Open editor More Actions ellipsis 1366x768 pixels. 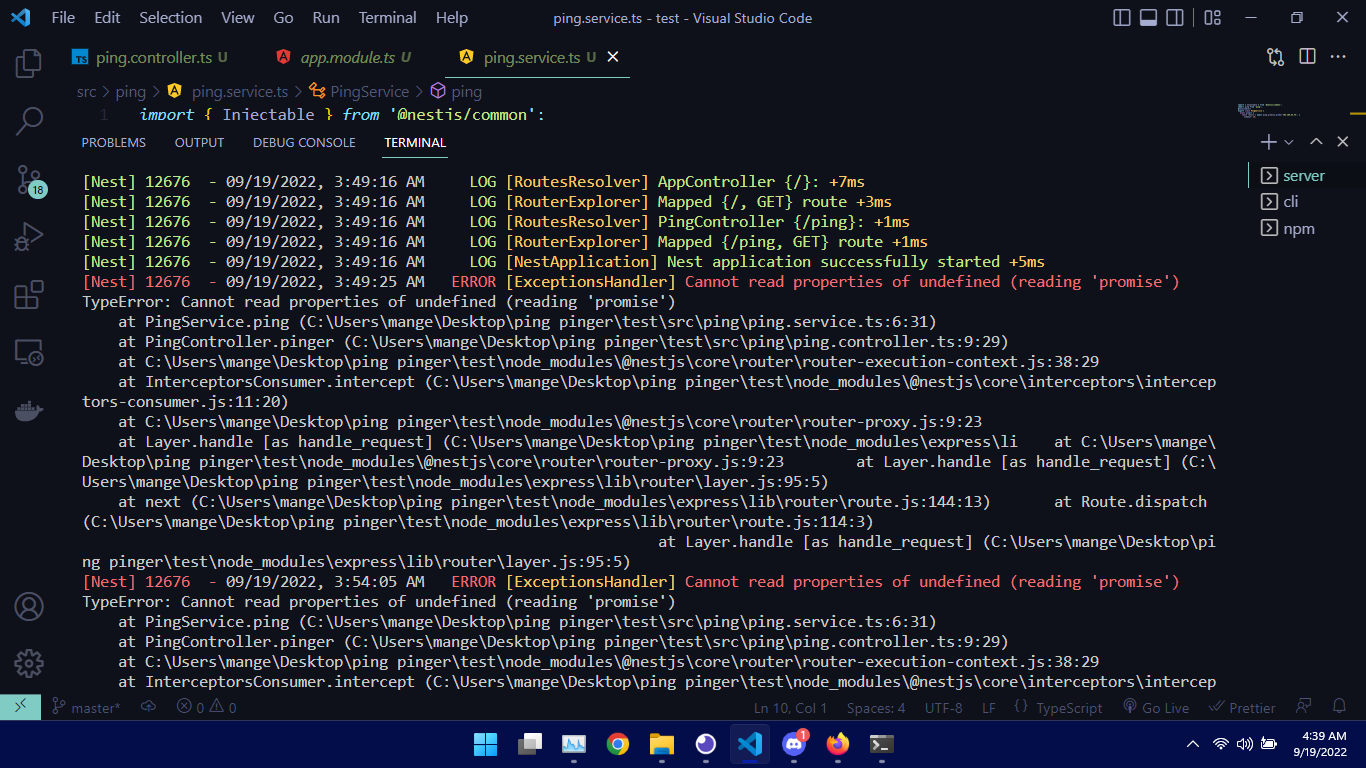1338,57
